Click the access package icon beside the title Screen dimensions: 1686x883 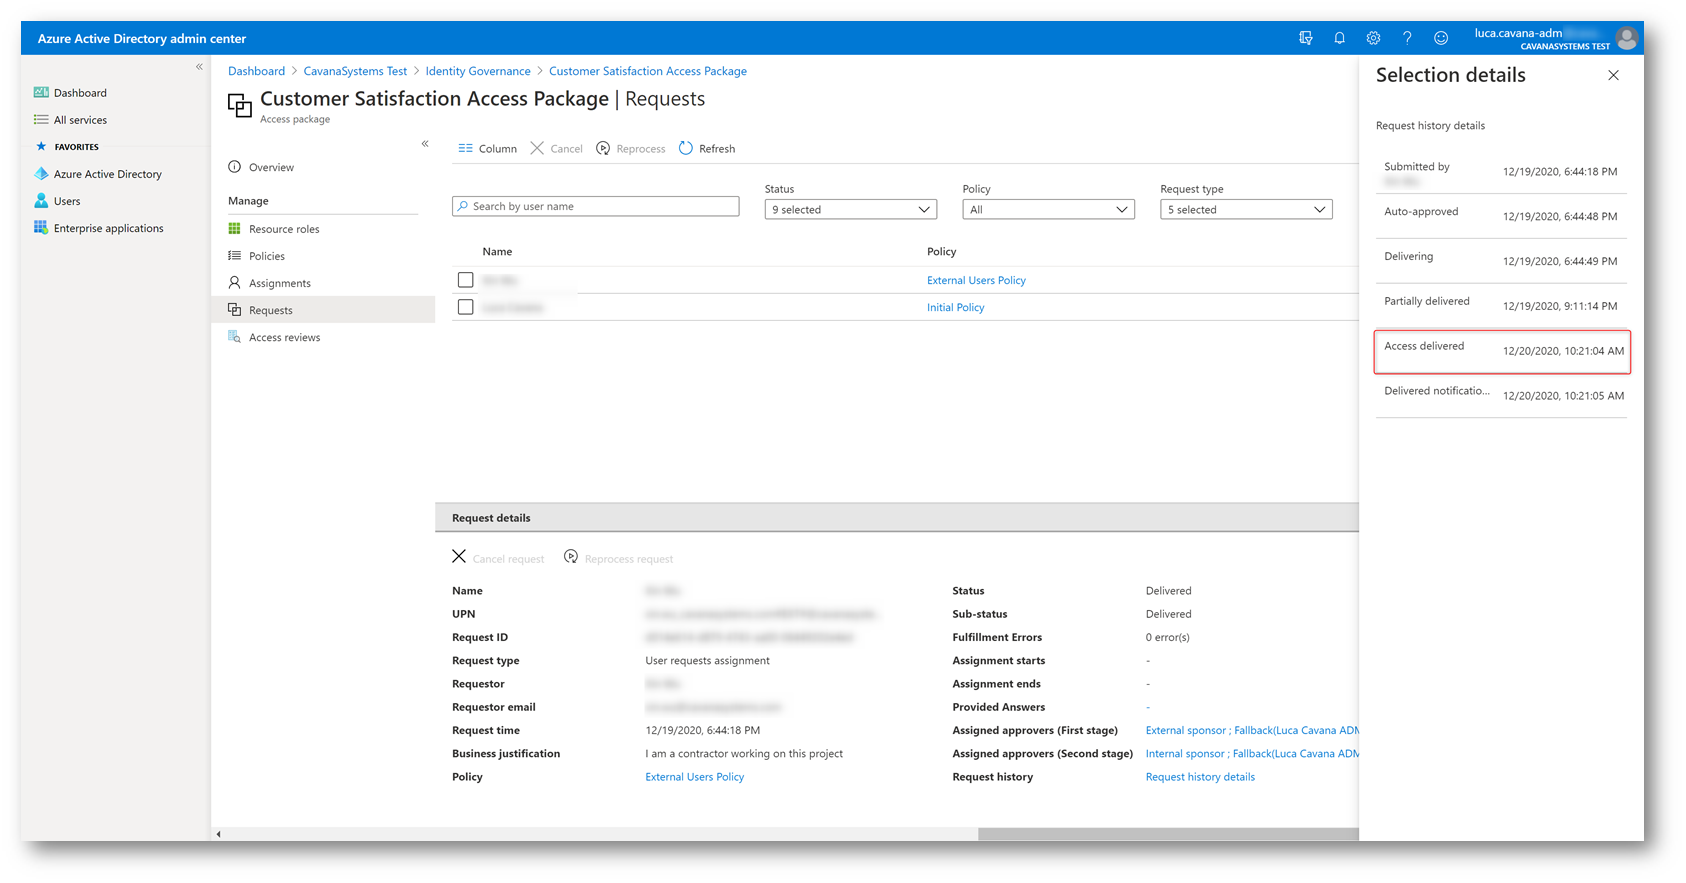240,105
